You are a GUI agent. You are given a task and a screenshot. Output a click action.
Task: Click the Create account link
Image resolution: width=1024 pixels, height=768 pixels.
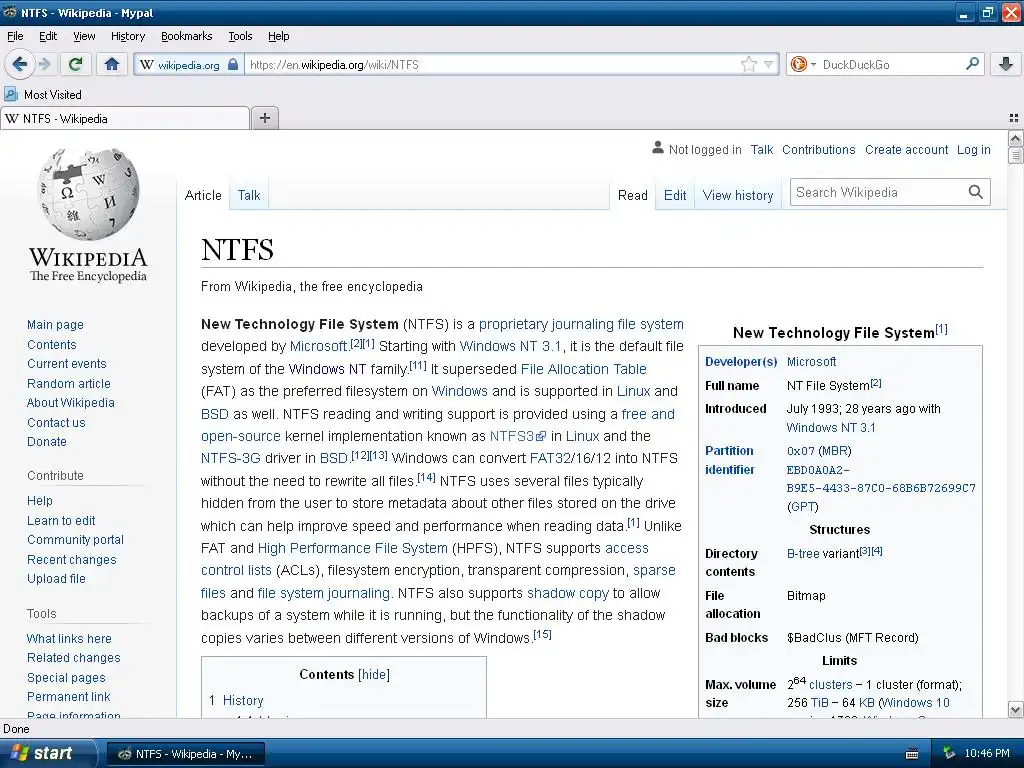pos(906,150)
